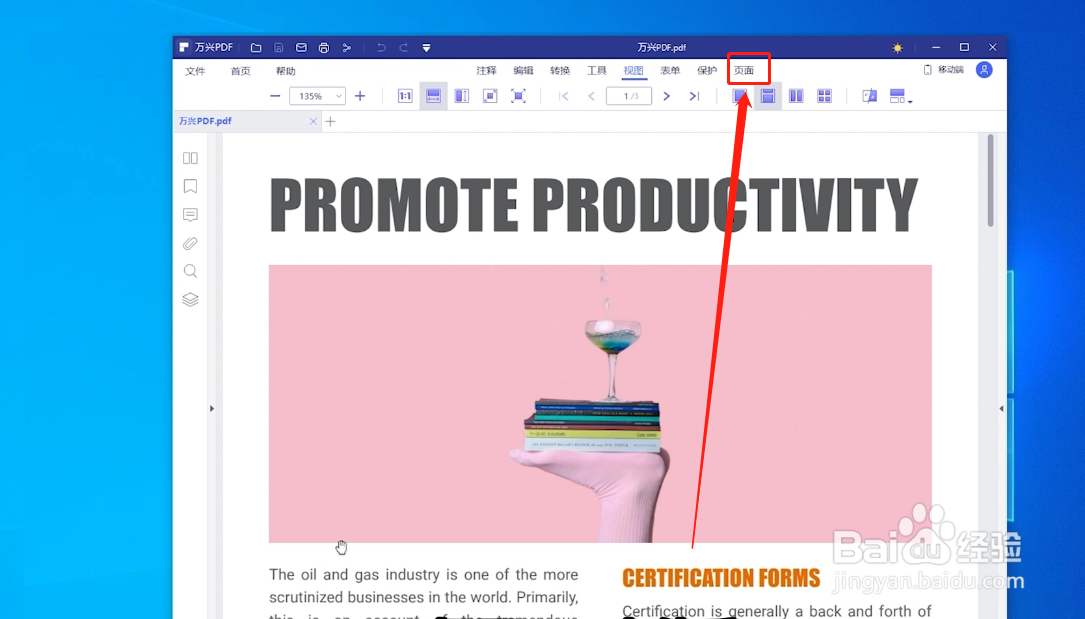This screenshot has height=619, width=1085.
Task: Click the open folder icon in title bar
Action: pos(256,48)
